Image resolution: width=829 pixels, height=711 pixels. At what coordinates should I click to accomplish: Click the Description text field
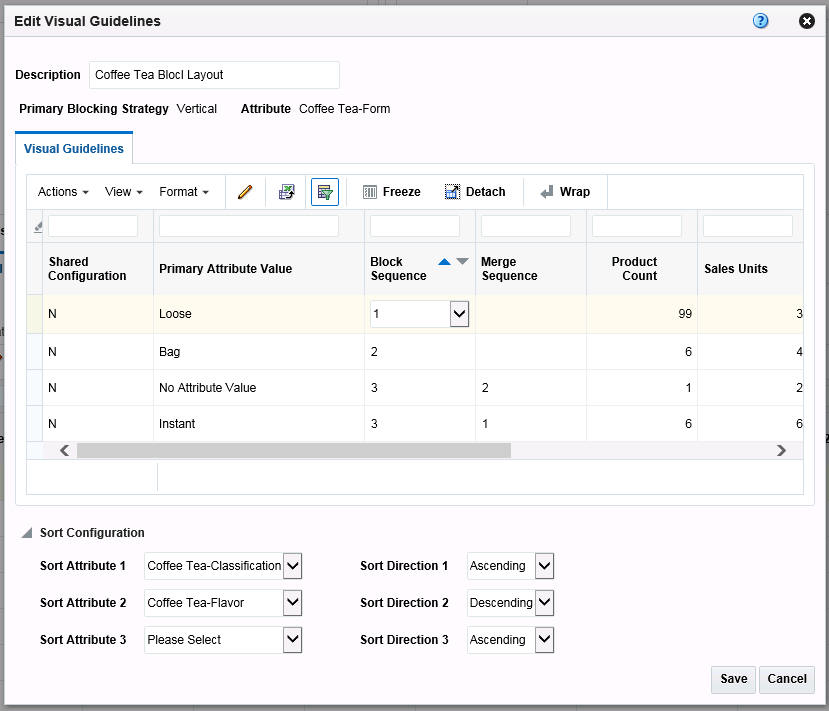(214, 75)
